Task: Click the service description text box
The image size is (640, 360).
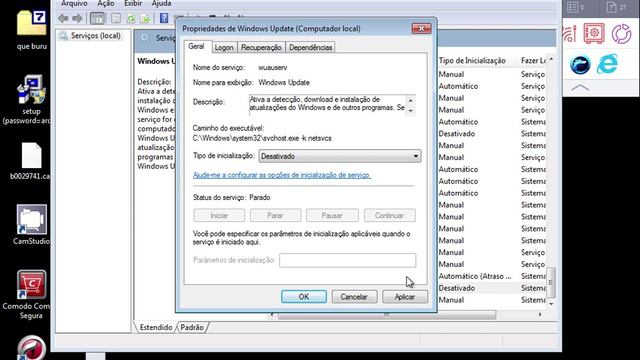Action: coord(332,105)
